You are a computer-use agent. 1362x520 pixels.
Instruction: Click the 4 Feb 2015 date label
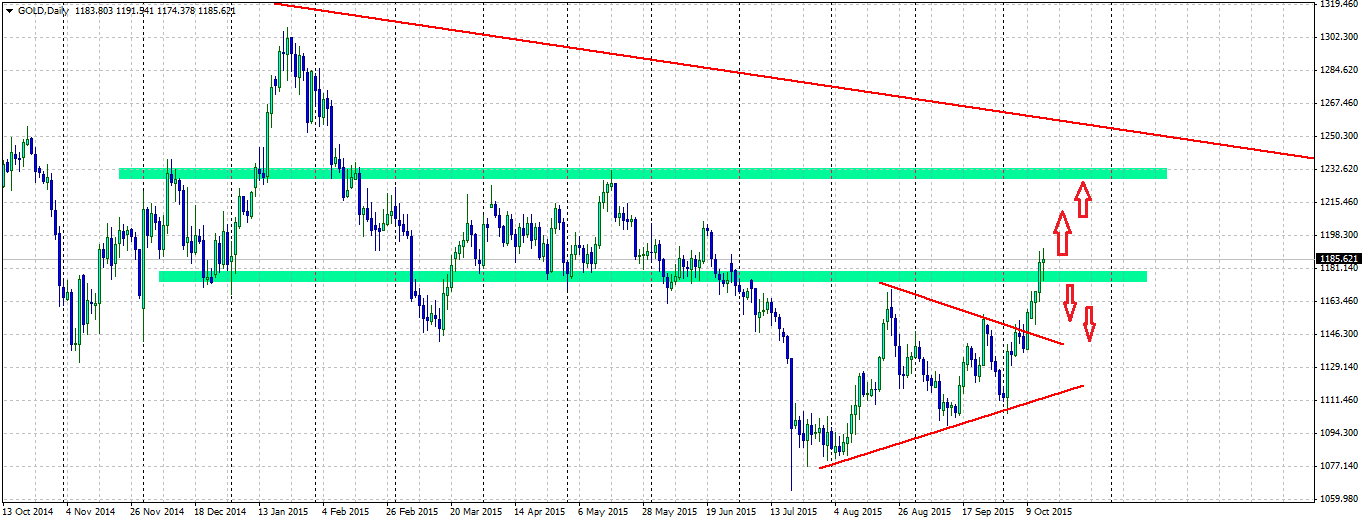click(348, 511)
